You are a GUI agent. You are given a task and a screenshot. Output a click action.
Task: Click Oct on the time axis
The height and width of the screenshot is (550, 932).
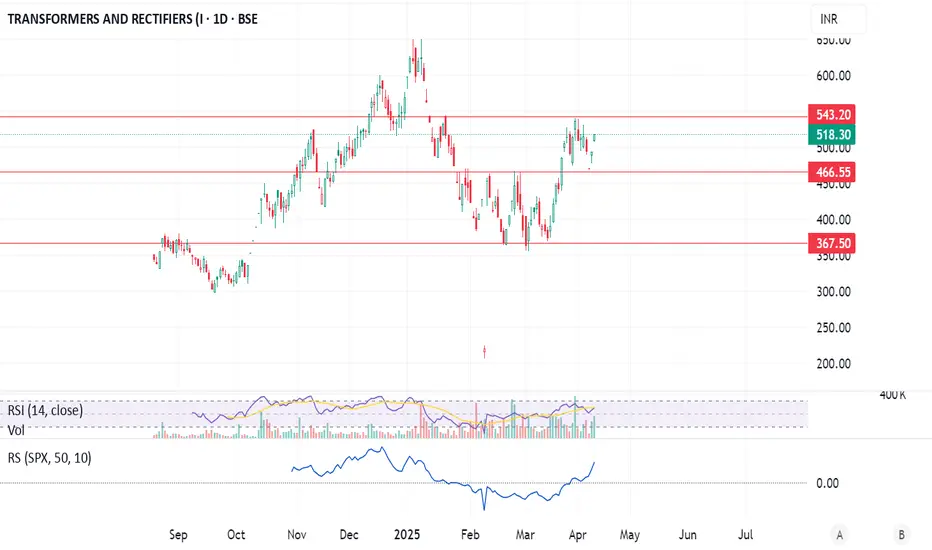[x=236, y=535]
